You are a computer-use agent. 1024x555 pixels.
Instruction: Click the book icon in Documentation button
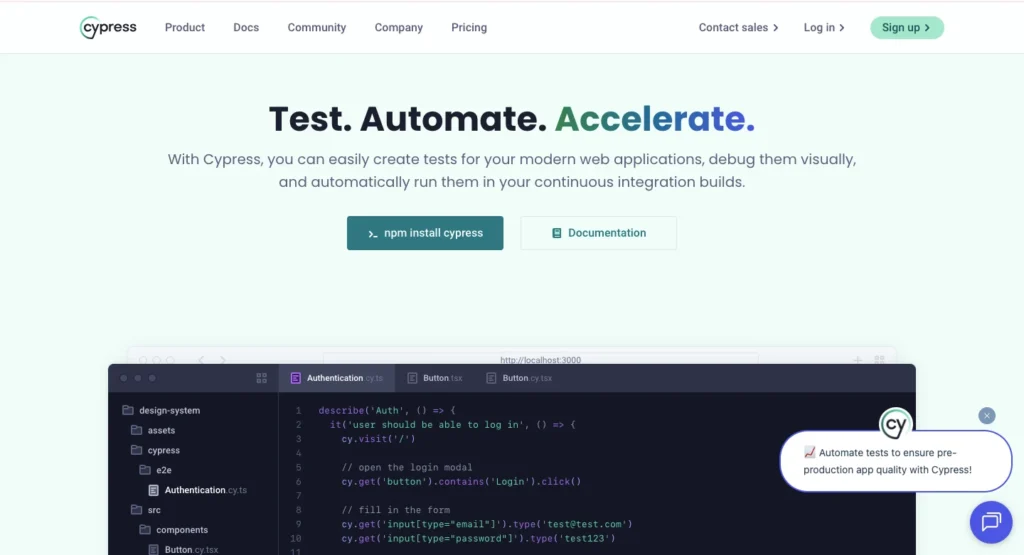[556, 233]
